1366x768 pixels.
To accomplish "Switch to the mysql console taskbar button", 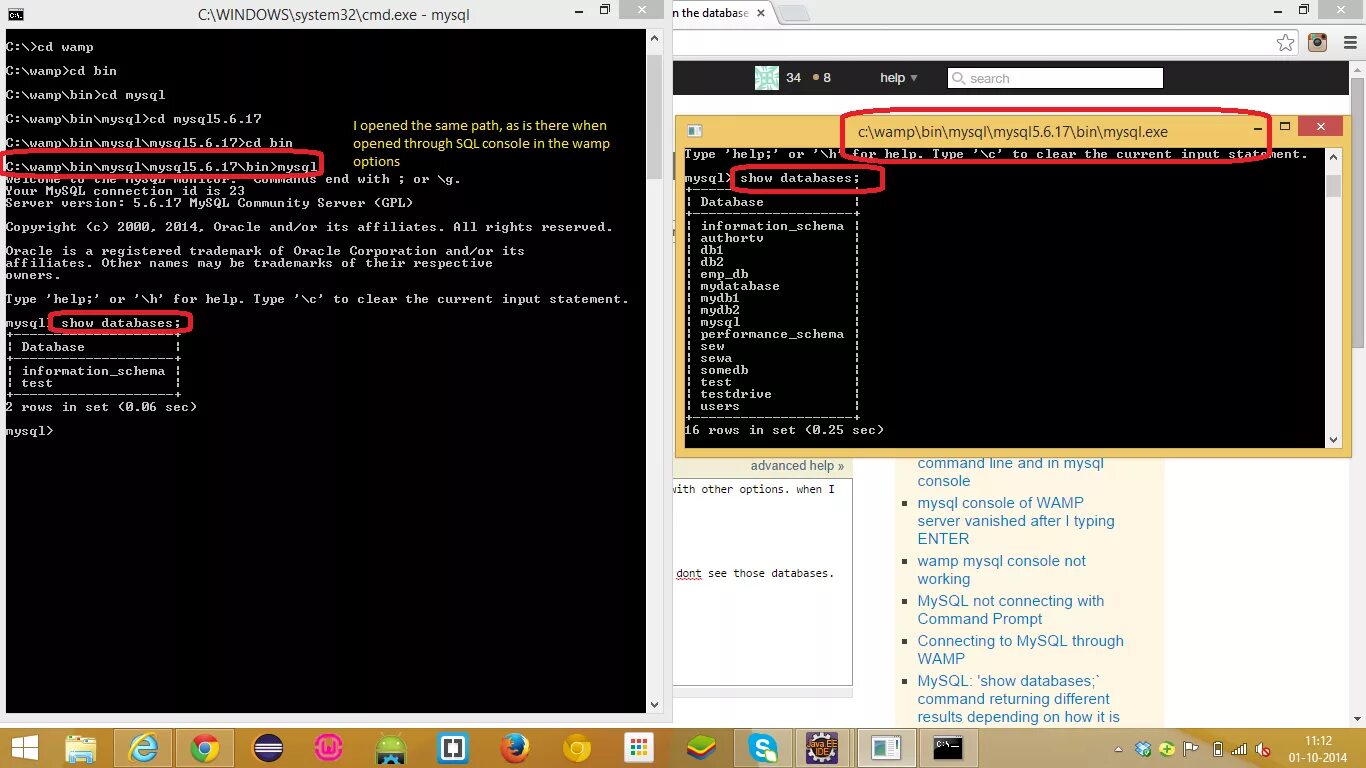I will (x=886, y=748).
